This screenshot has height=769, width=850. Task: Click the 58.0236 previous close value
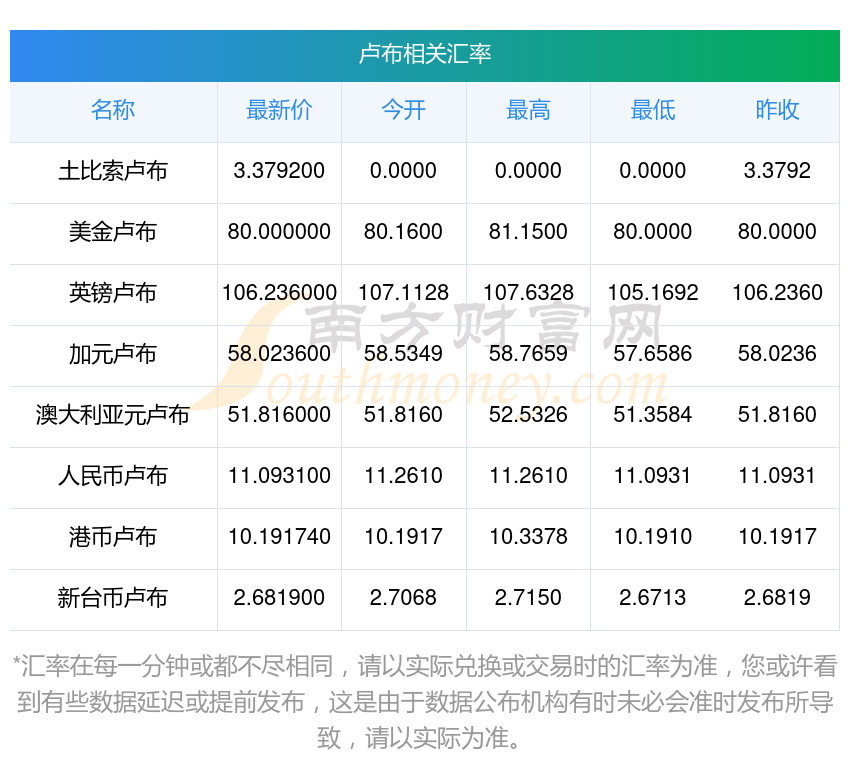point(777,354)
